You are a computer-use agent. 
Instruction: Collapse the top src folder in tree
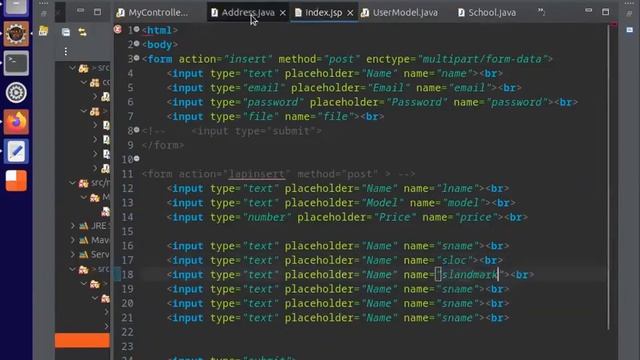(x=73, y=68)
